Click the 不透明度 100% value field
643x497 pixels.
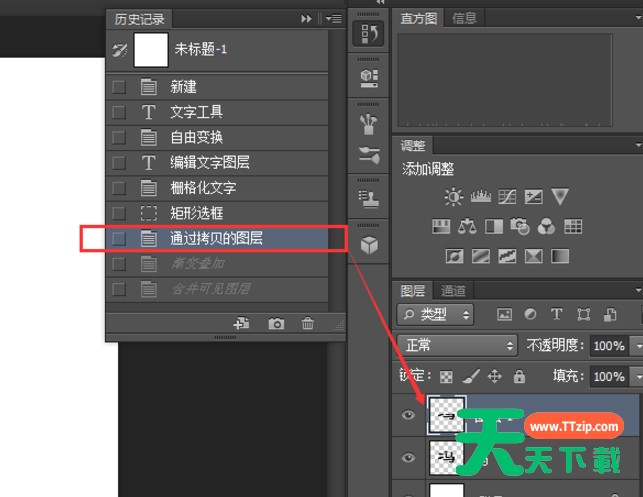(609, 346)
